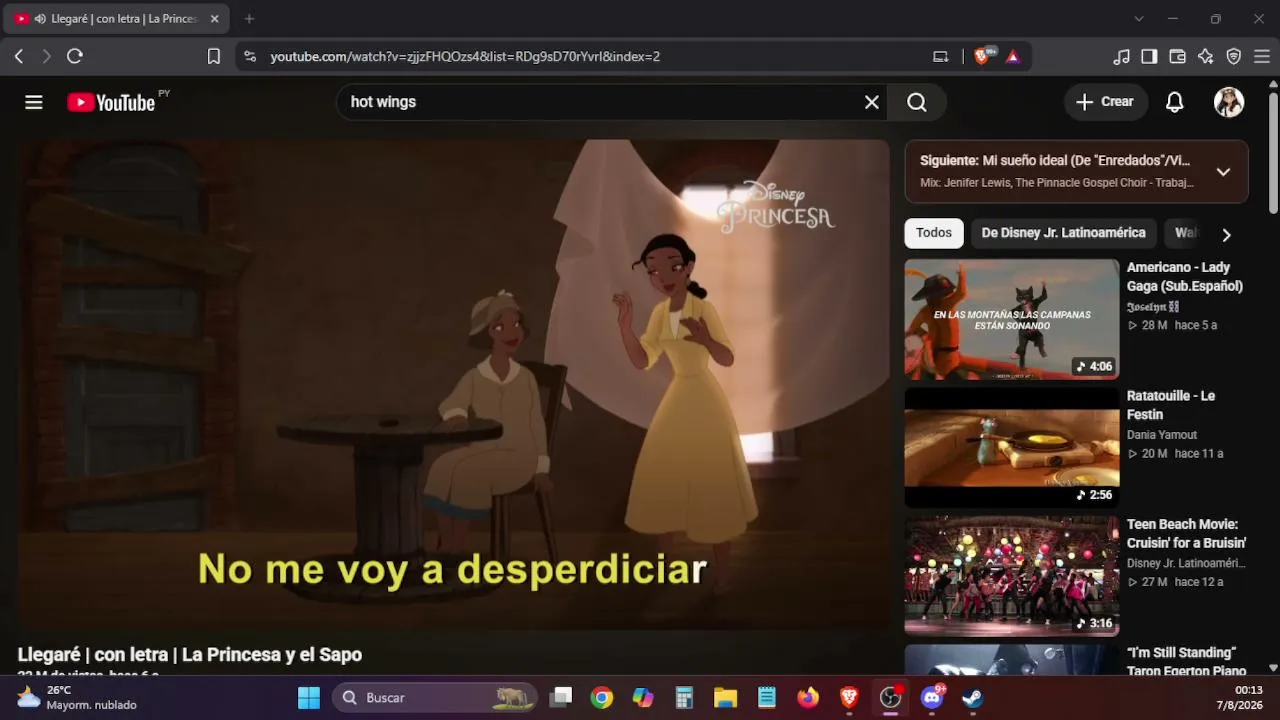This screenshot has height=720, width=1280.
Task: Visit the Disney Jr. Latinoamérica channel name
Action: click(1186, 563)
